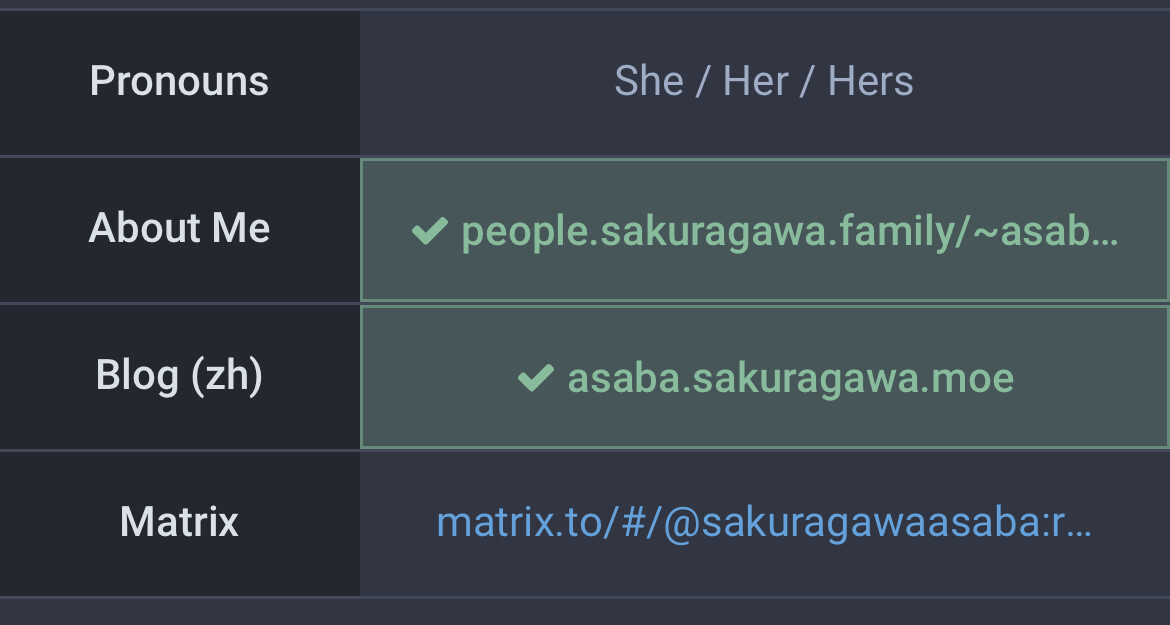Image resolution: width=1170 pixels, height=625 pixels.
Task: Open the asaba.sakuragawa.moe blog link
Action: pos(791,379)
